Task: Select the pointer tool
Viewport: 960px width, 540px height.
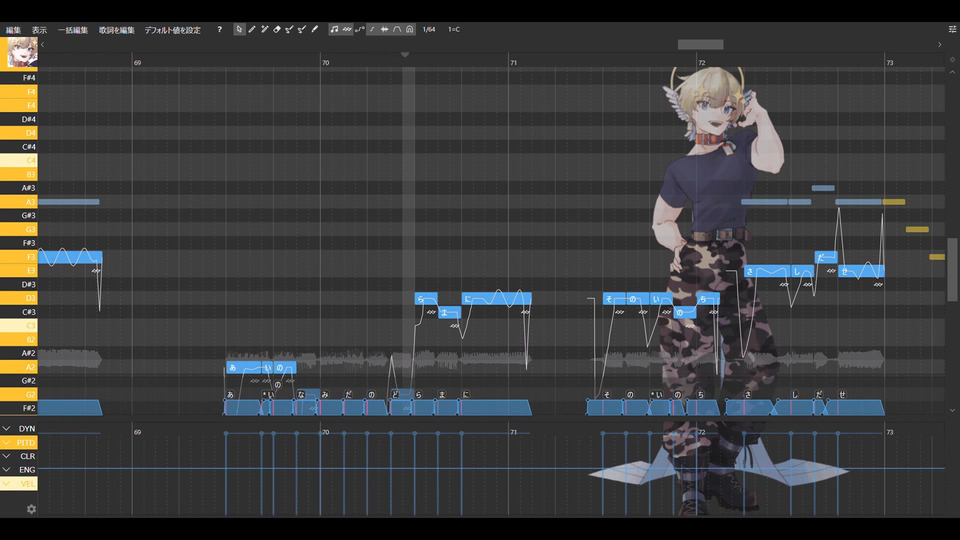Action: pyautogui.click(x=239, y=29)
